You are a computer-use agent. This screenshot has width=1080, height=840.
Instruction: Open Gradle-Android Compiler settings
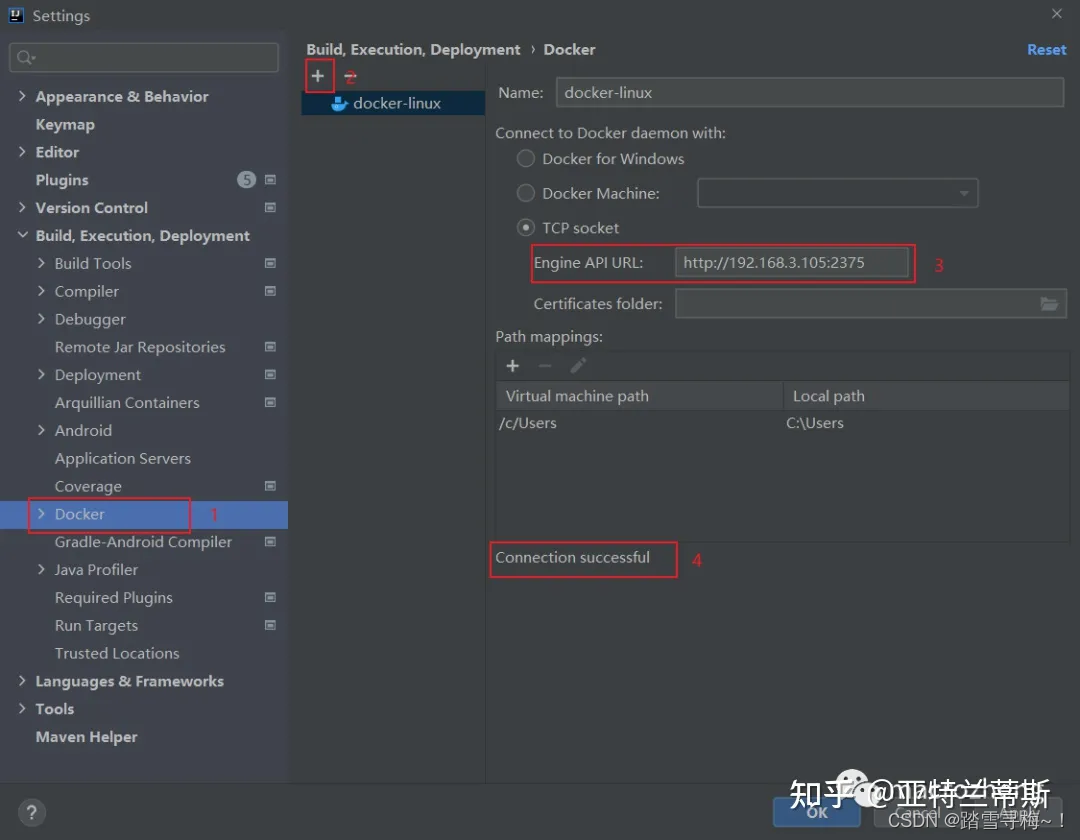[143, 542]
